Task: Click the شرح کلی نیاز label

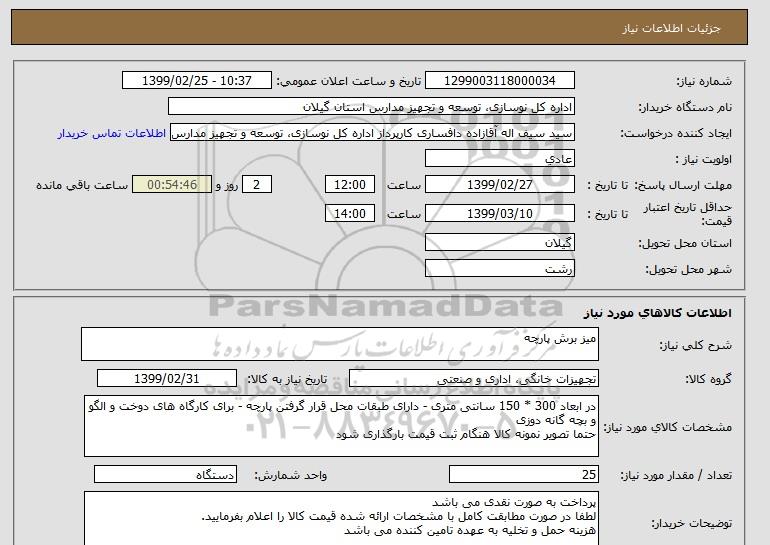Action: (695, 346)
